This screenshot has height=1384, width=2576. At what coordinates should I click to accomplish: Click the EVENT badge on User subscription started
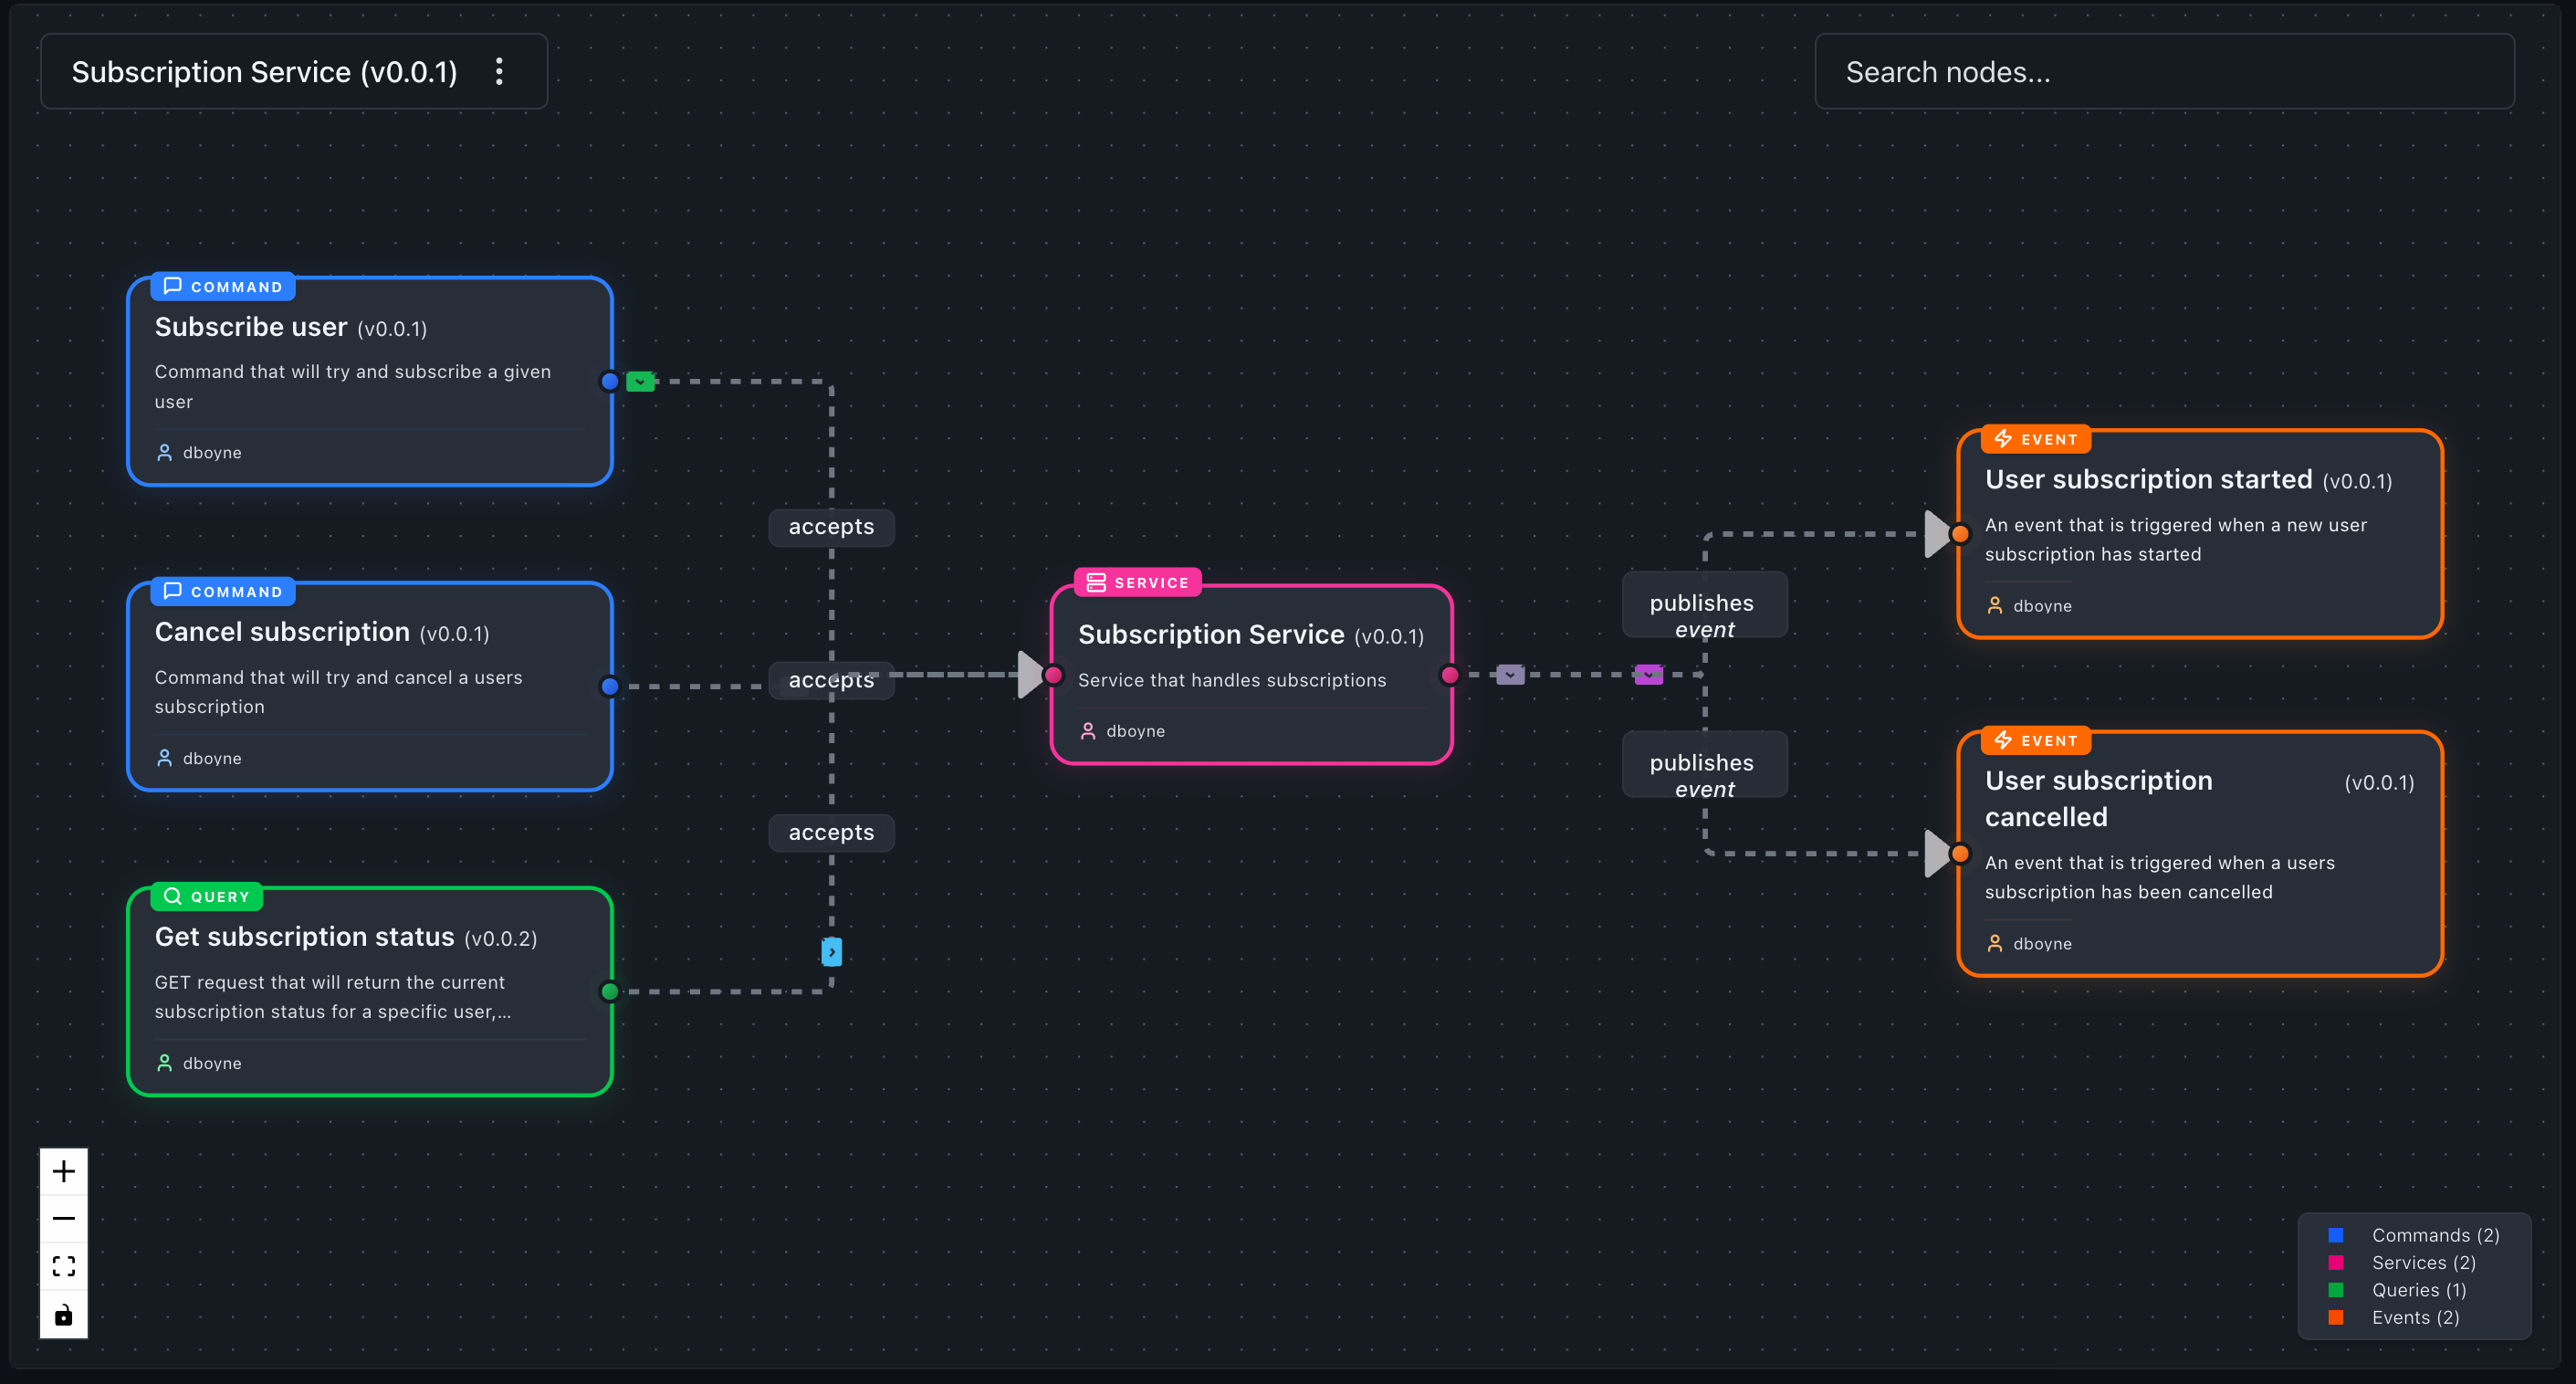[2035, 439]
